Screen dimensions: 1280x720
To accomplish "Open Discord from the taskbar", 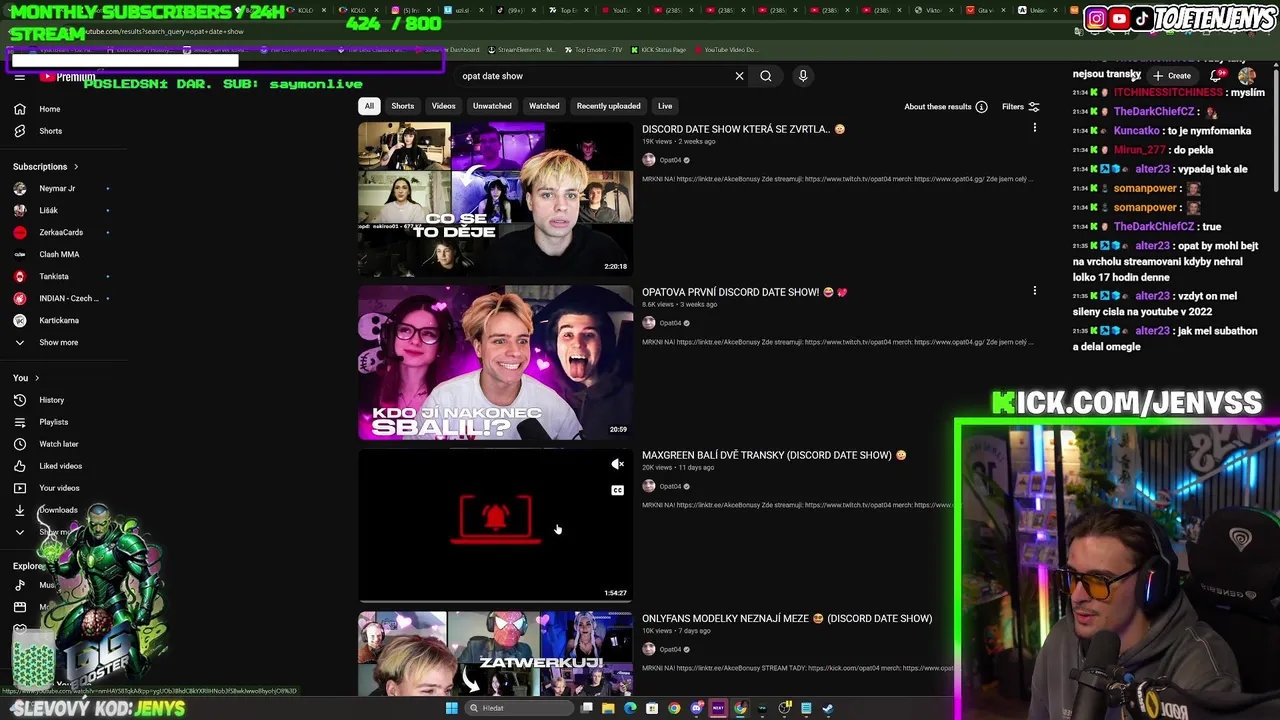I will click(x=696, y=708).
